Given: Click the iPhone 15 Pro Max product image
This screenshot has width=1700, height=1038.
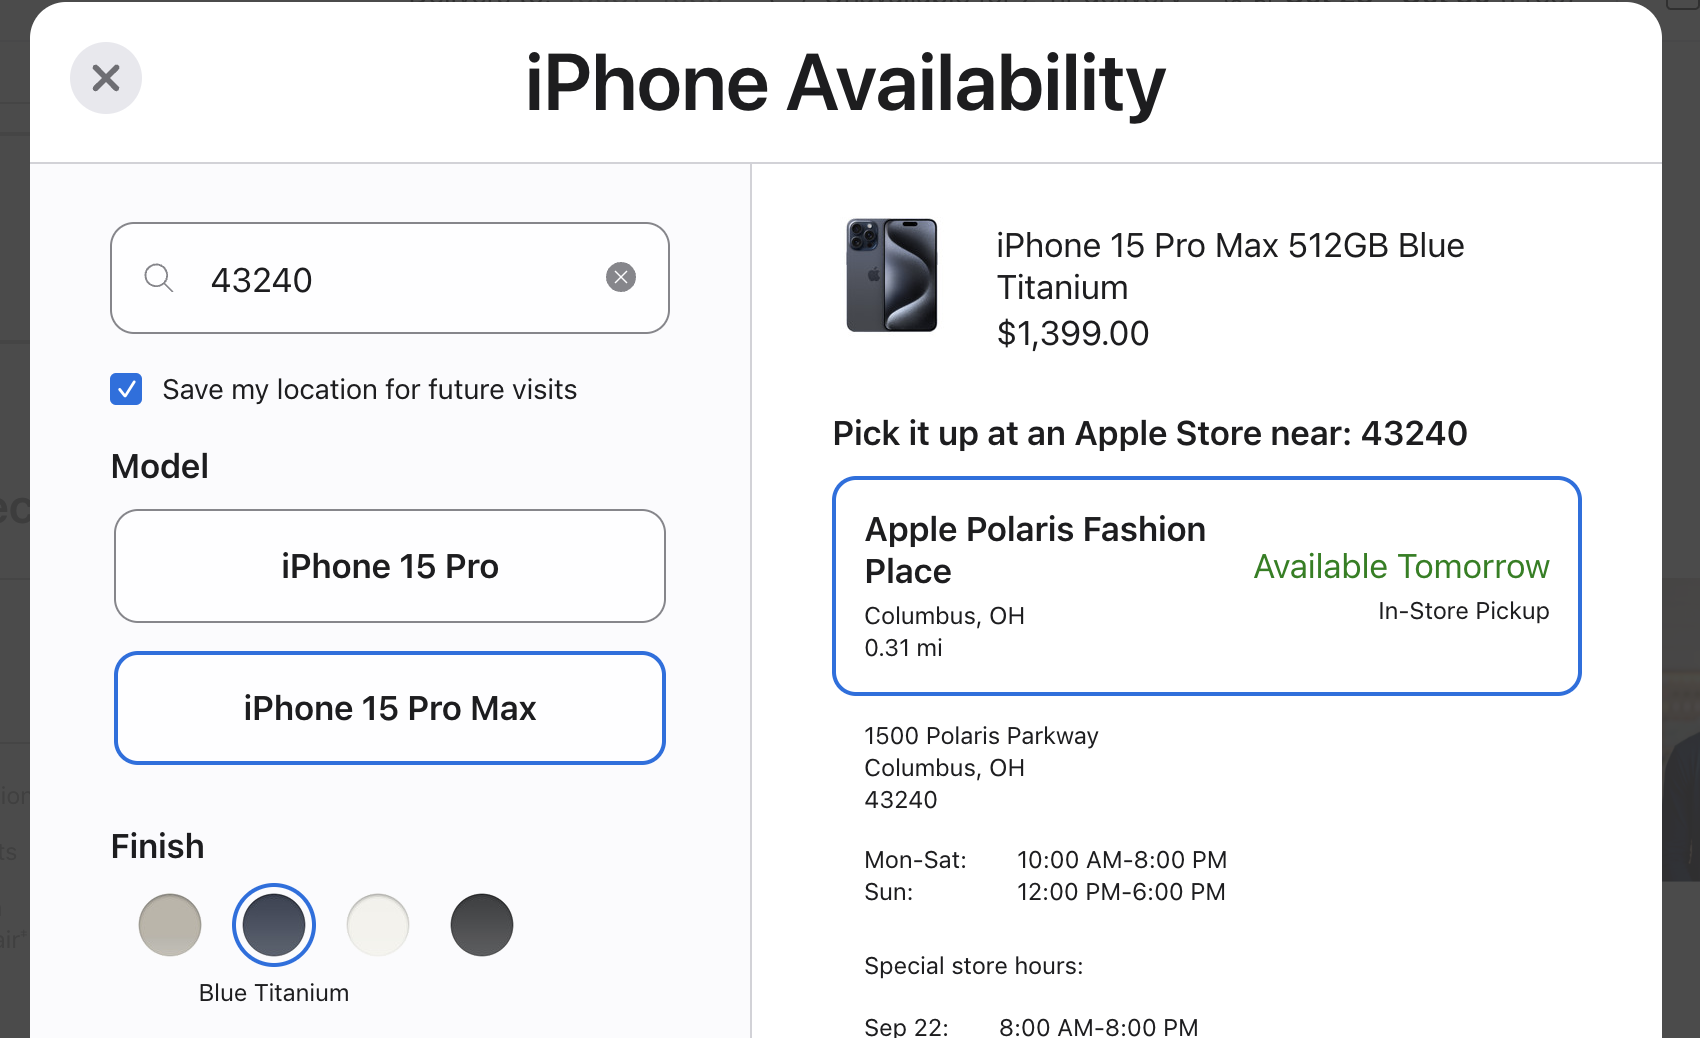Looking at the screenshot, I should click(x=892, y=275).
